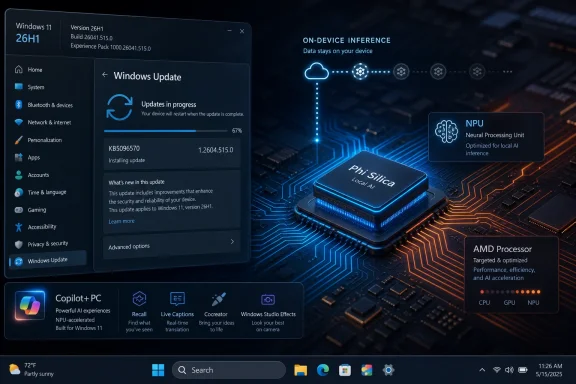
Task: Open Settings gear in taskbar
Action: tap(388, 370)
